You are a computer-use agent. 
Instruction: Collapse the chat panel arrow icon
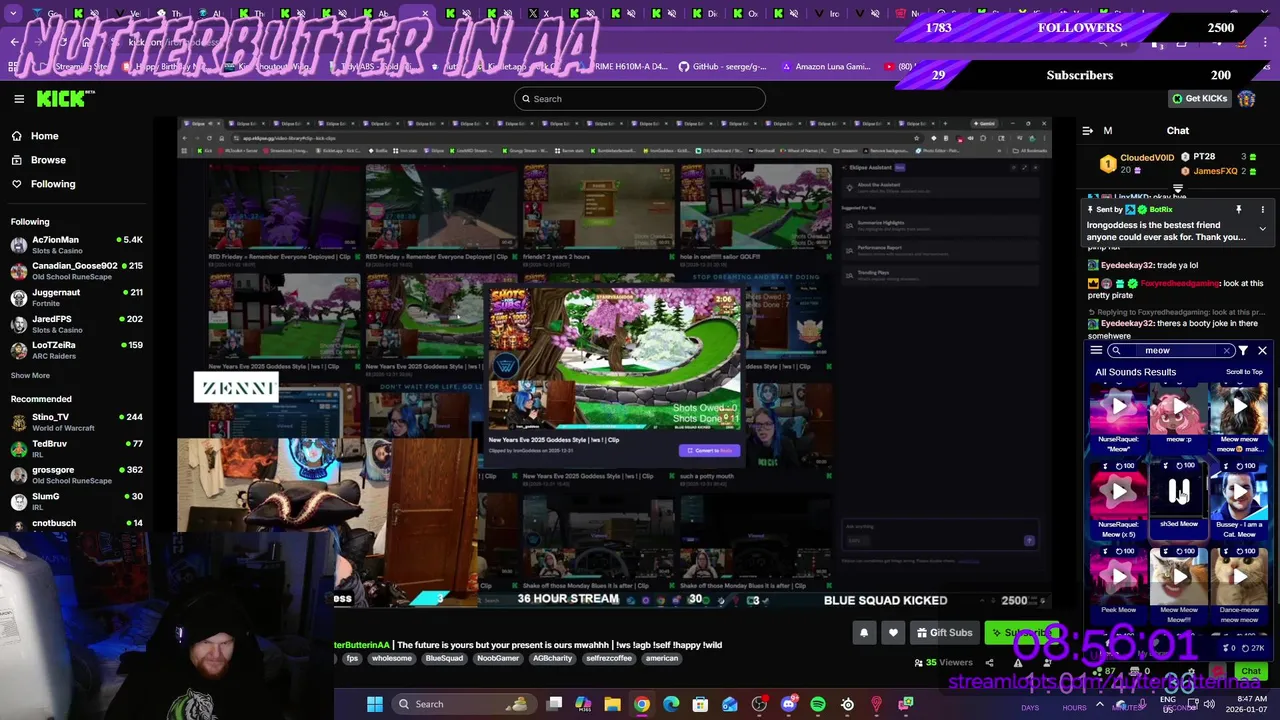(x=1087, y=131)
